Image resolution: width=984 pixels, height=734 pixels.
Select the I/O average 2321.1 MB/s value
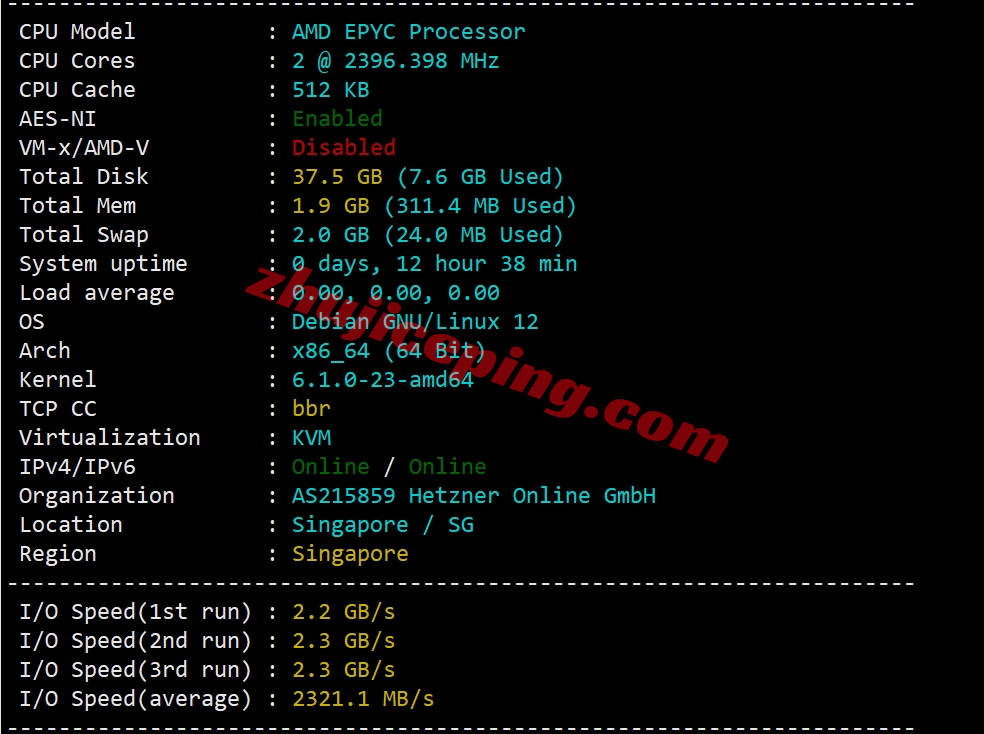click(363, 698)
